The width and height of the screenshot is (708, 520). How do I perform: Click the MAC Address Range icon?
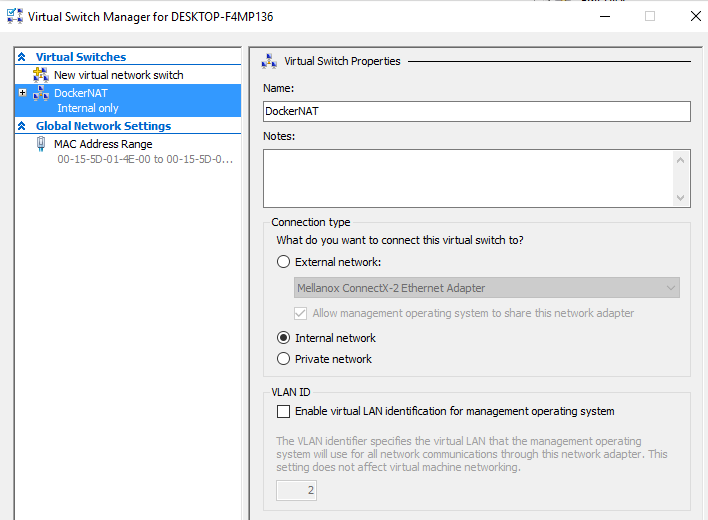pyautogui.click(x=41, y=144)
